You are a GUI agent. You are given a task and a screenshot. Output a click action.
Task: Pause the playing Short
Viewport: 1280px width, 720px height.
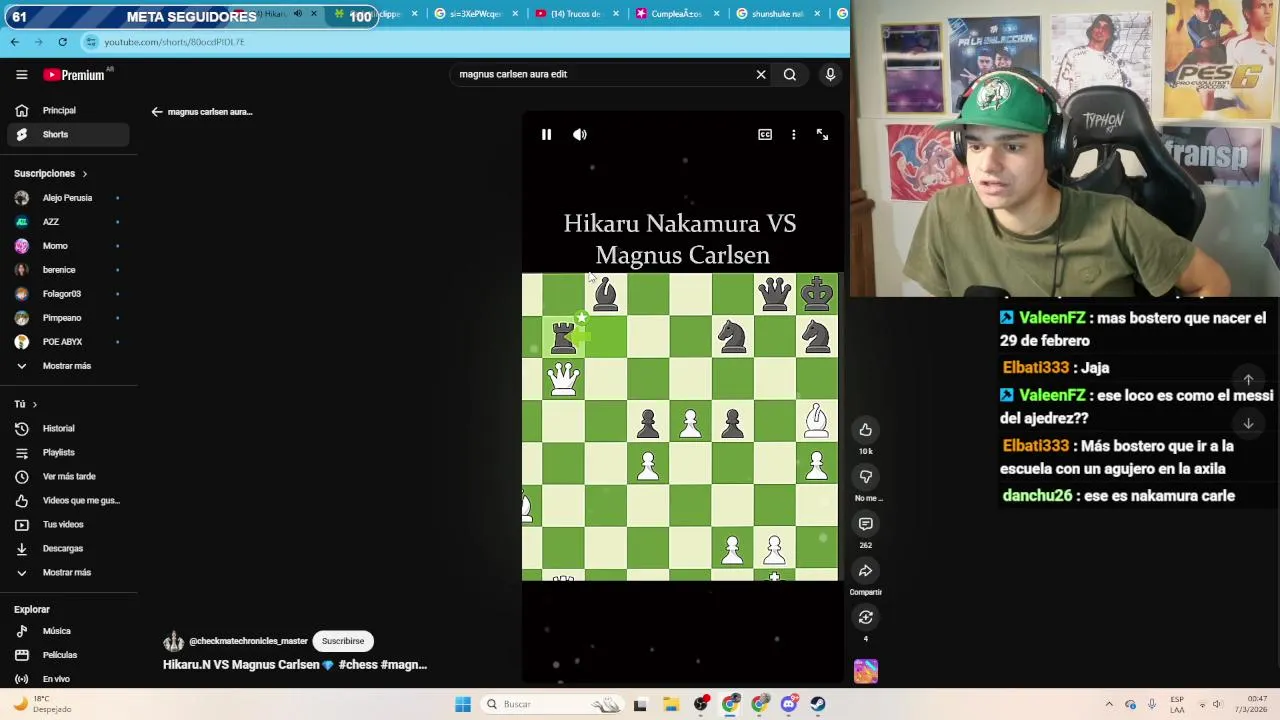click(x=546, y=134)
